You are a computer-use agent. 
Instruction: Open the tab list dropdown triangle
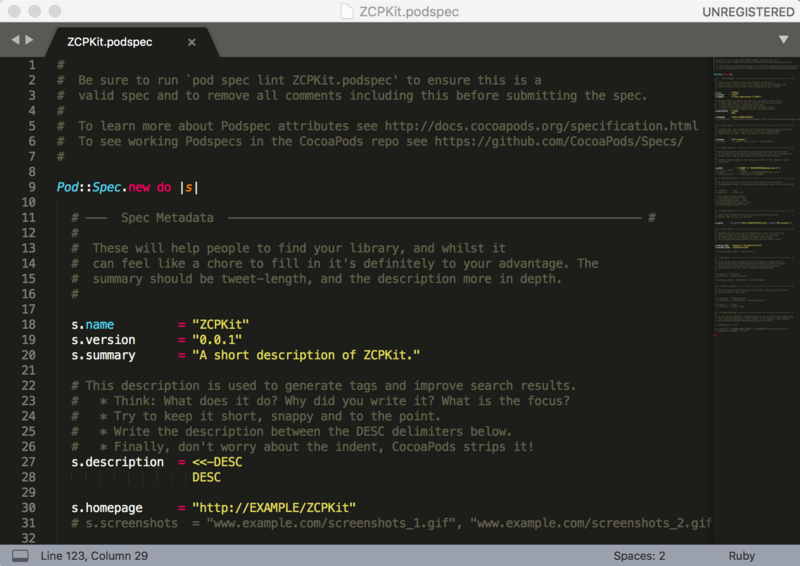pos(783,39)
